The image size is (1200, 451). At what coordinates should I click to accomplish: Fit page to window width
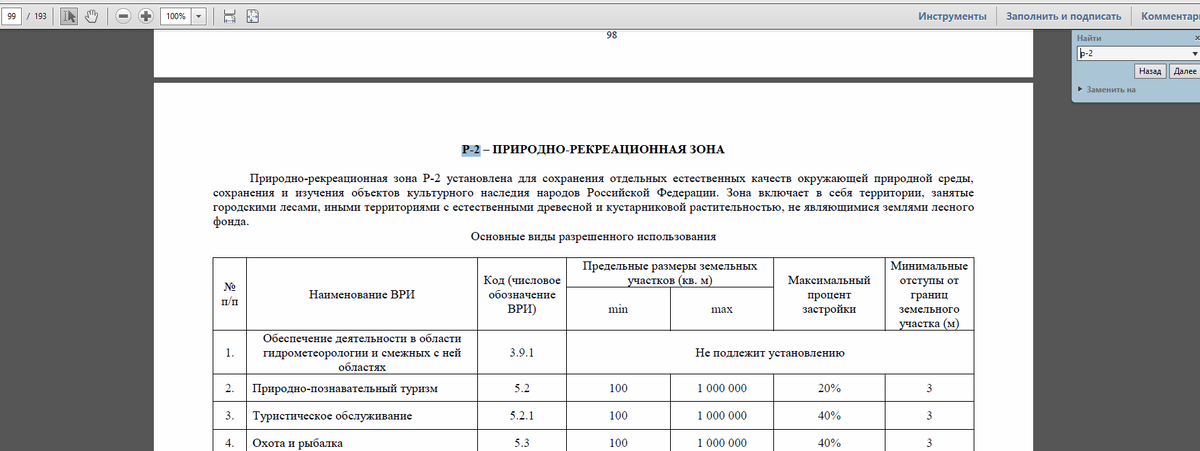(x=230, y=17)
